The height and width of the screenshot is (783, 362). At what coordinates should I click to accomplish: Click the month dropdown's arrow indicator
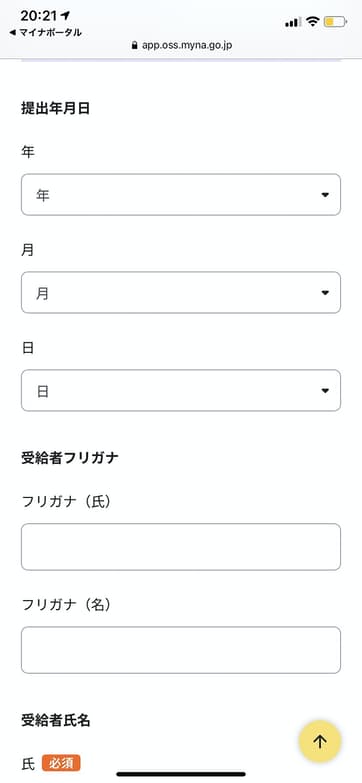[325, 293]
